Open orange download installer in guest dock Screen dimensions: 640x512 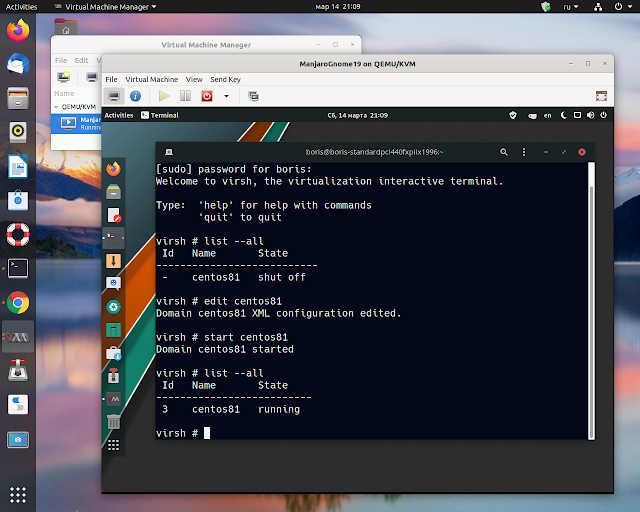[x=113, y=260]
